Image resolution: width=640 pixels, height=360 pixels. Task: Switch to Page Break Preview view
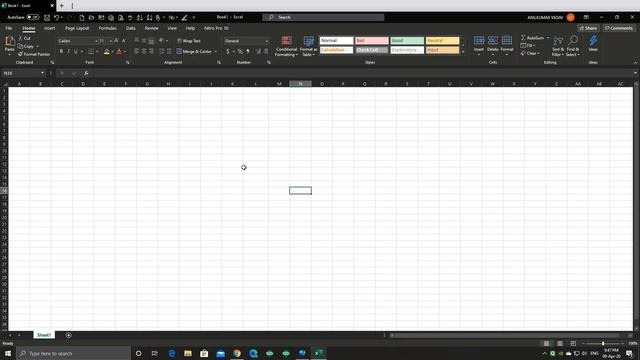[x=573, y=344]
